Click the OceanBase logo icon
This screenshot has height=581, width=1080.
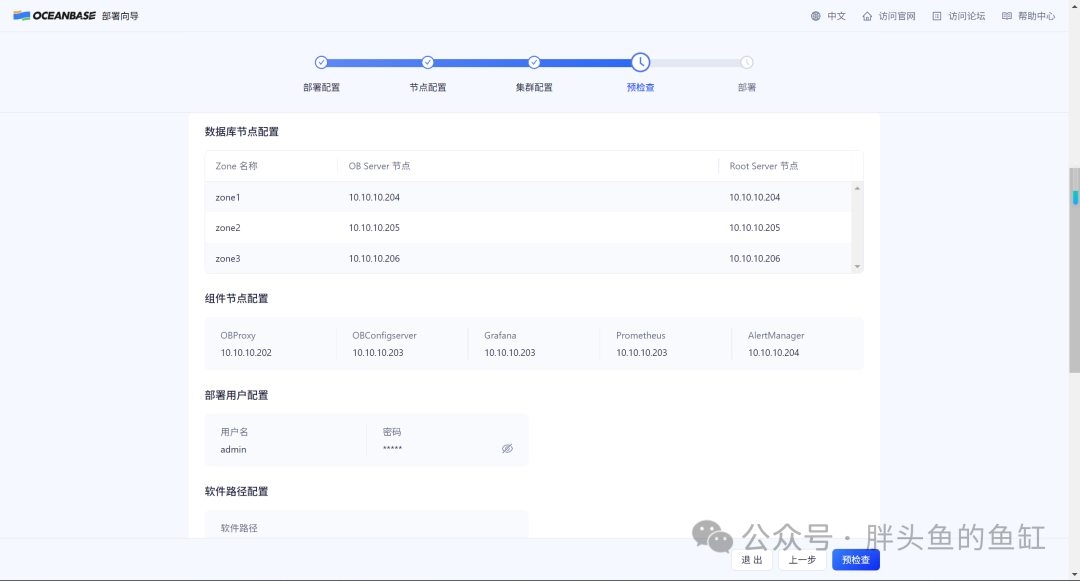21,15
